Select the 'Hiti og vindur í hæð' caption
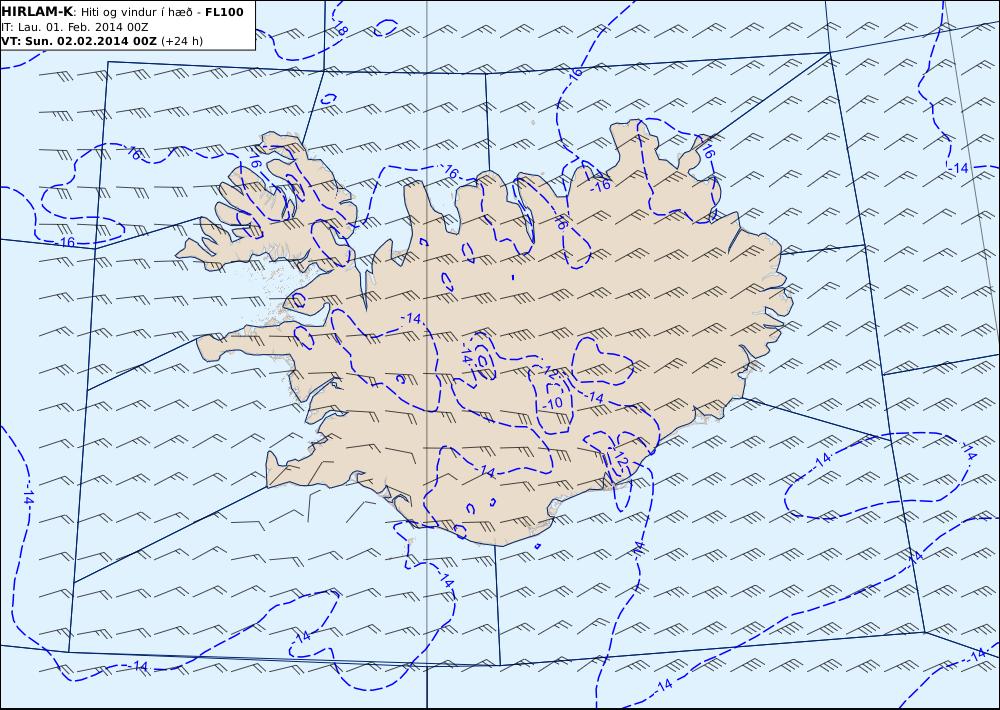Screen dimensions: 1000x710 [136, 13]
